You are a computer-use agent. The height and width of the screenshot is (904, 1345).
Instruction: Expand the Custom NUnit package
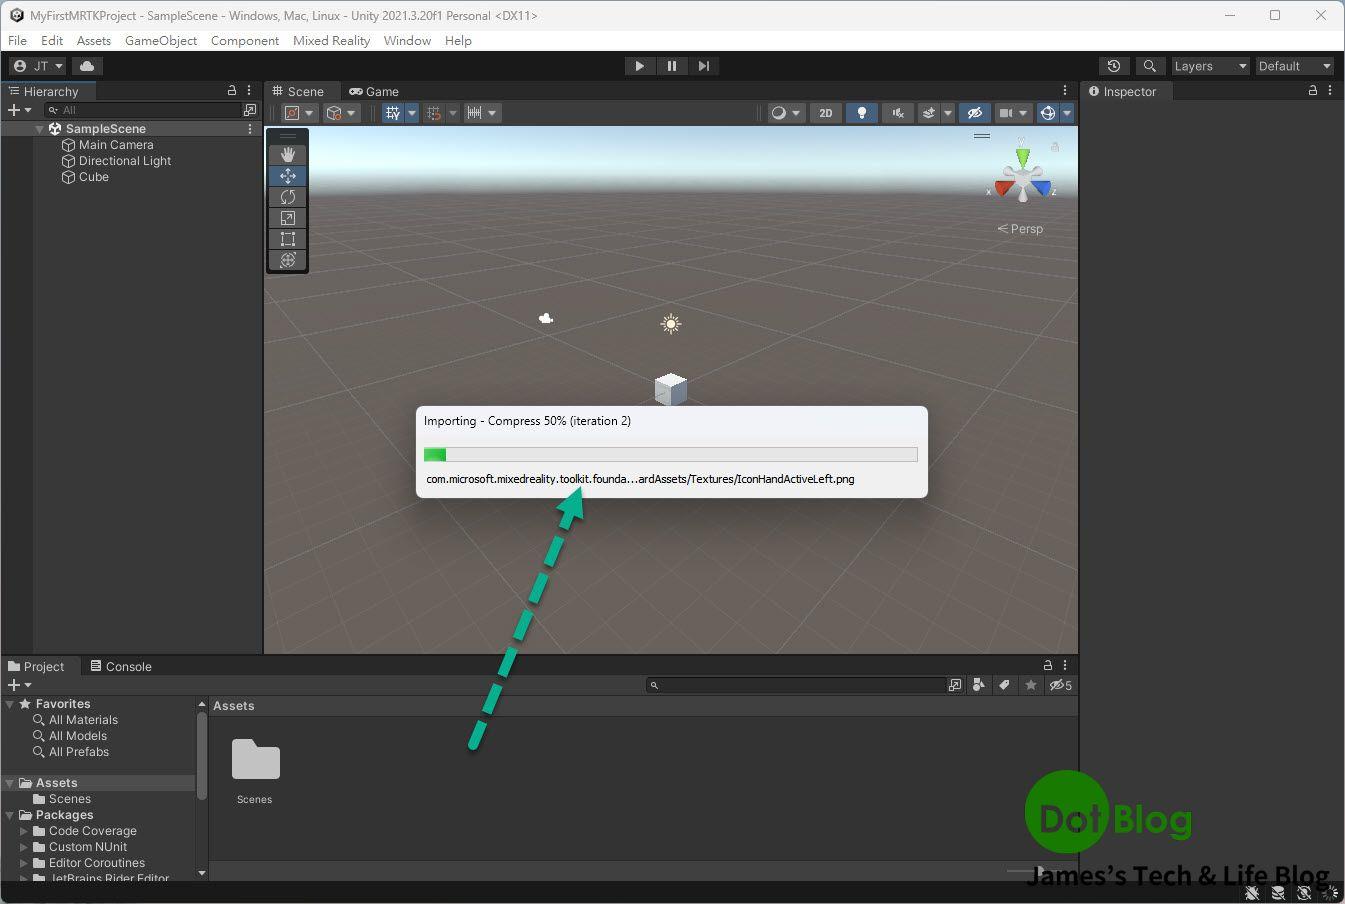pyautogui.click(x=24, y=847)
